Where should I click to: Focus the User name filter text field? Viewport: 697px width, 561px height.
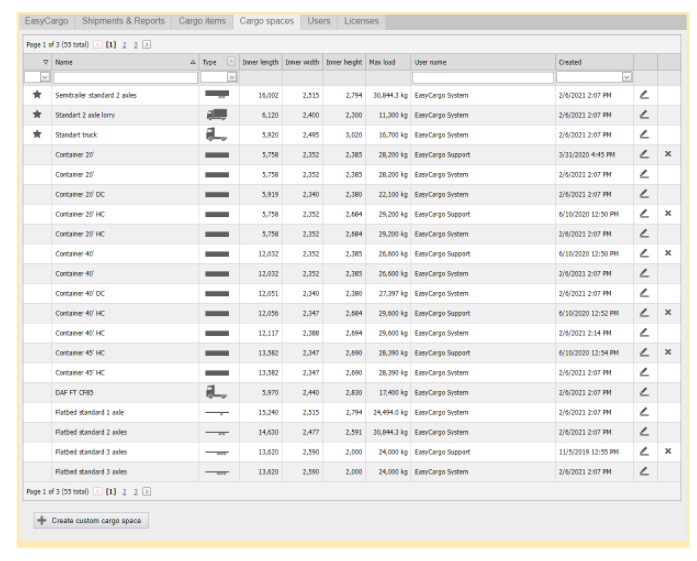(483, 77)
